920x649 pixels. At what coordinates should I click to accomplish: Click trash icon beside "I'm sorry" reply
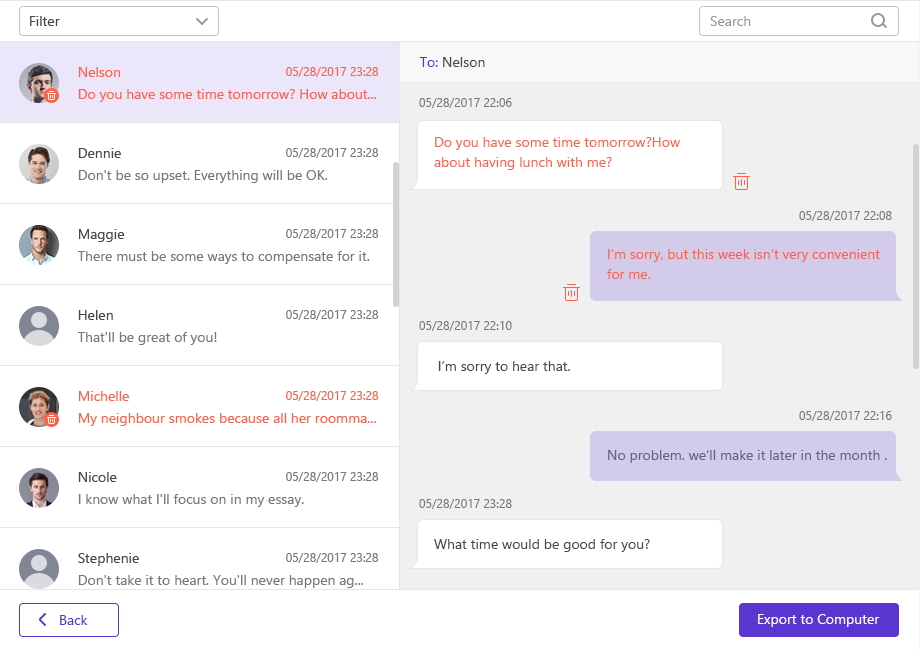click(571, 292)
